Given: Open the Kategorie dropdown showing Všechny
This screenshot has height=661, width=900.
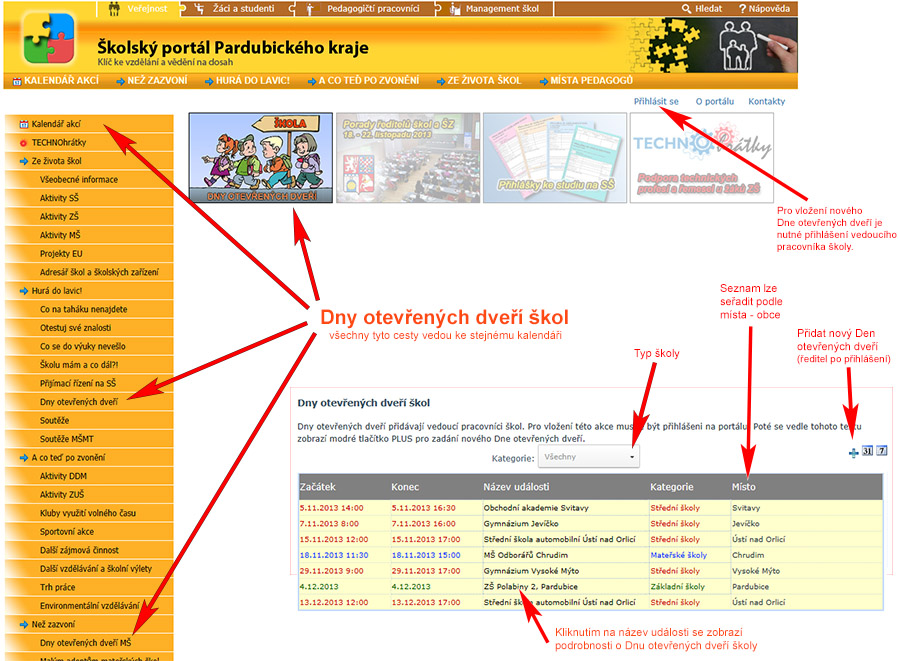Looking at the screenshot, I should [x=588, y=457].
